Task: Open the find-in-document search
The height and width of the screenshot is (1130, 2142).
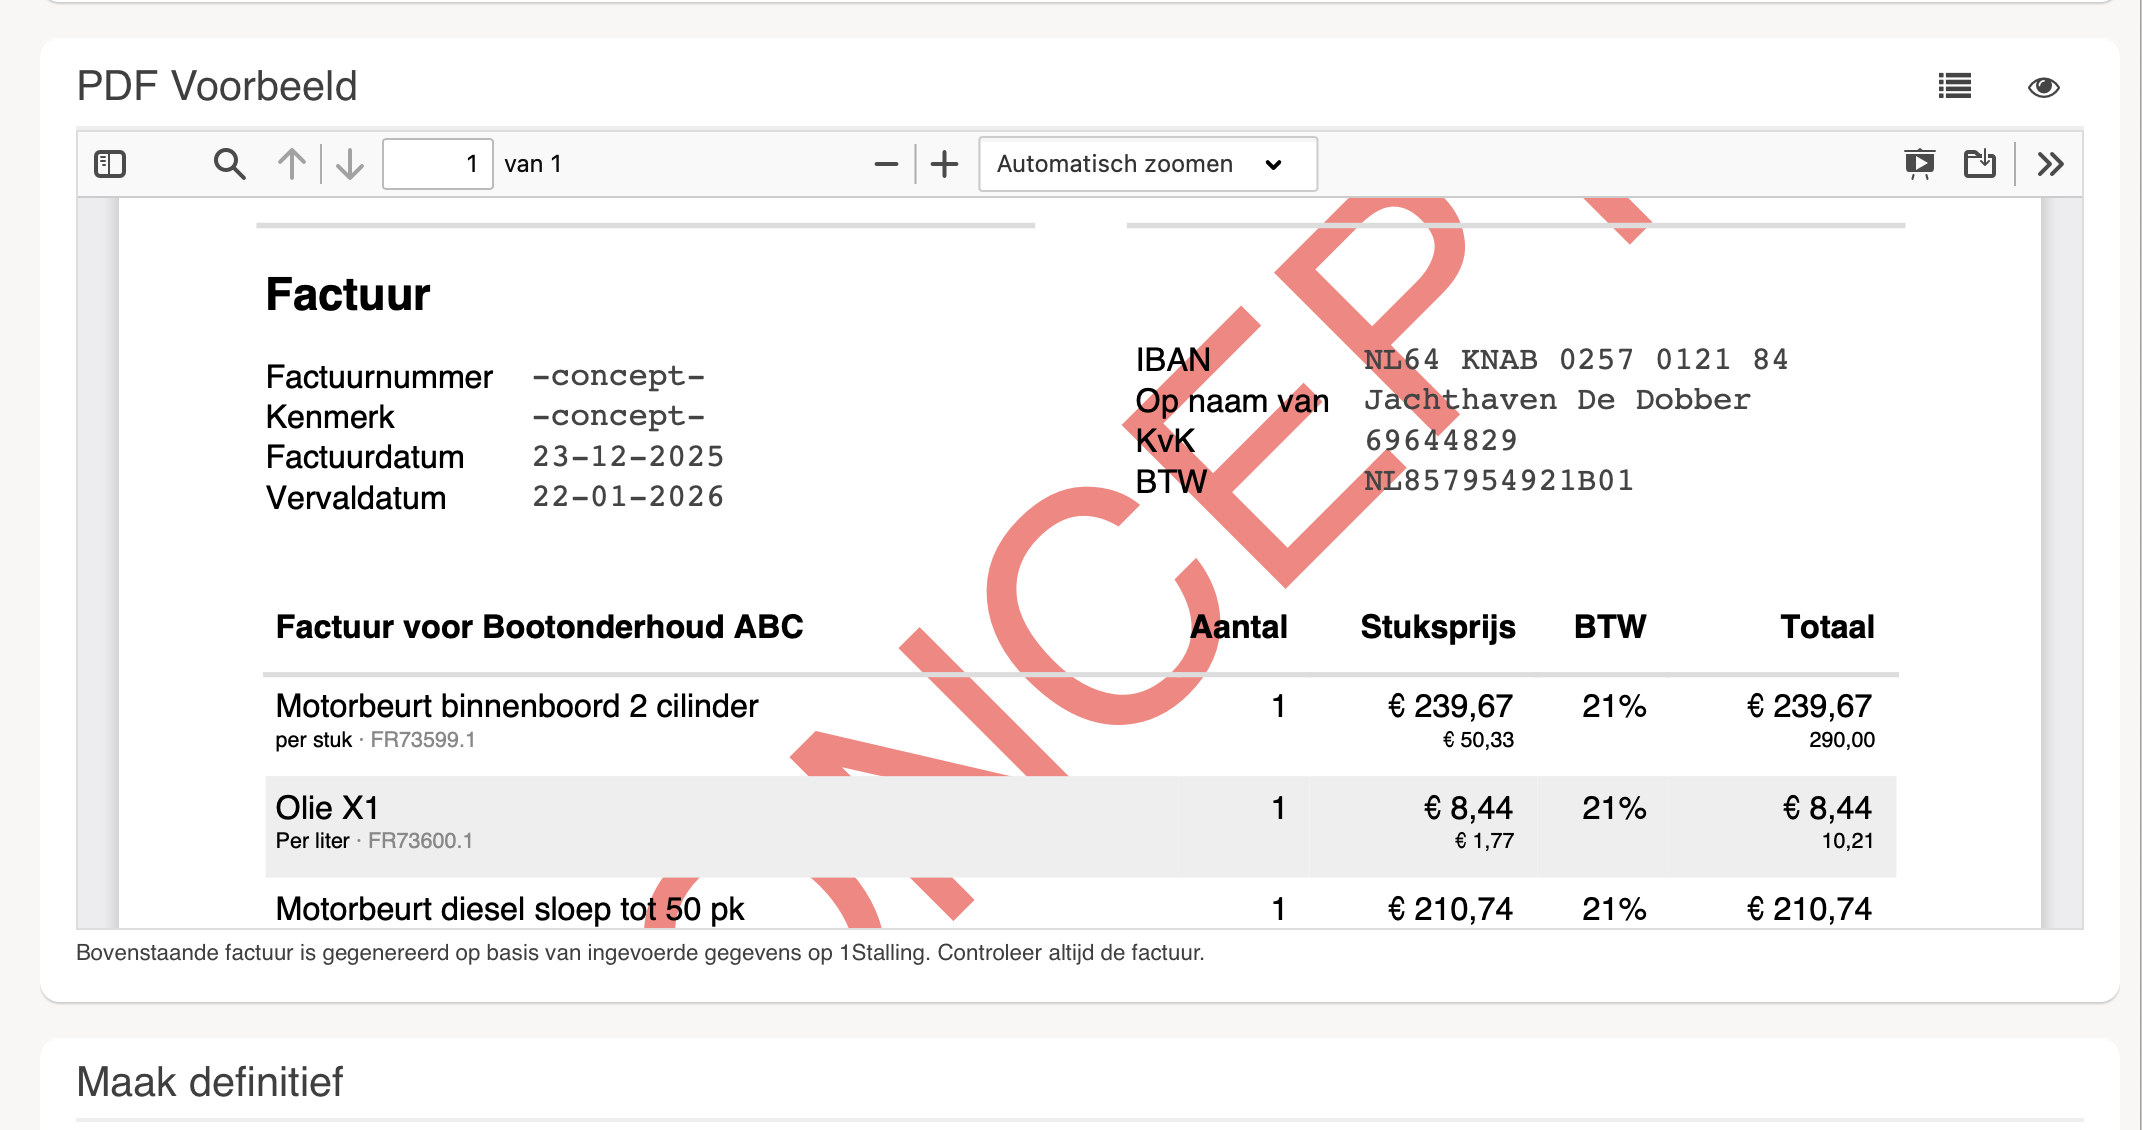Action: tap(229, 164)
